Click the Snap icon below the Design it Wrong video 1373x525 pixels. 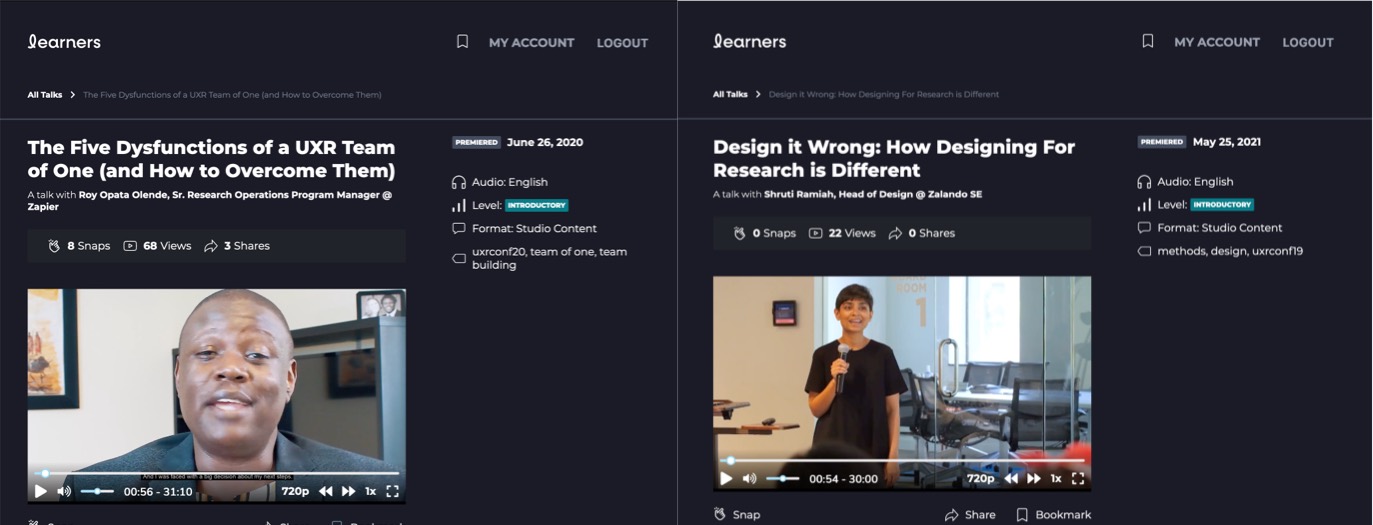pyautogui.click(x=720, y=515)
